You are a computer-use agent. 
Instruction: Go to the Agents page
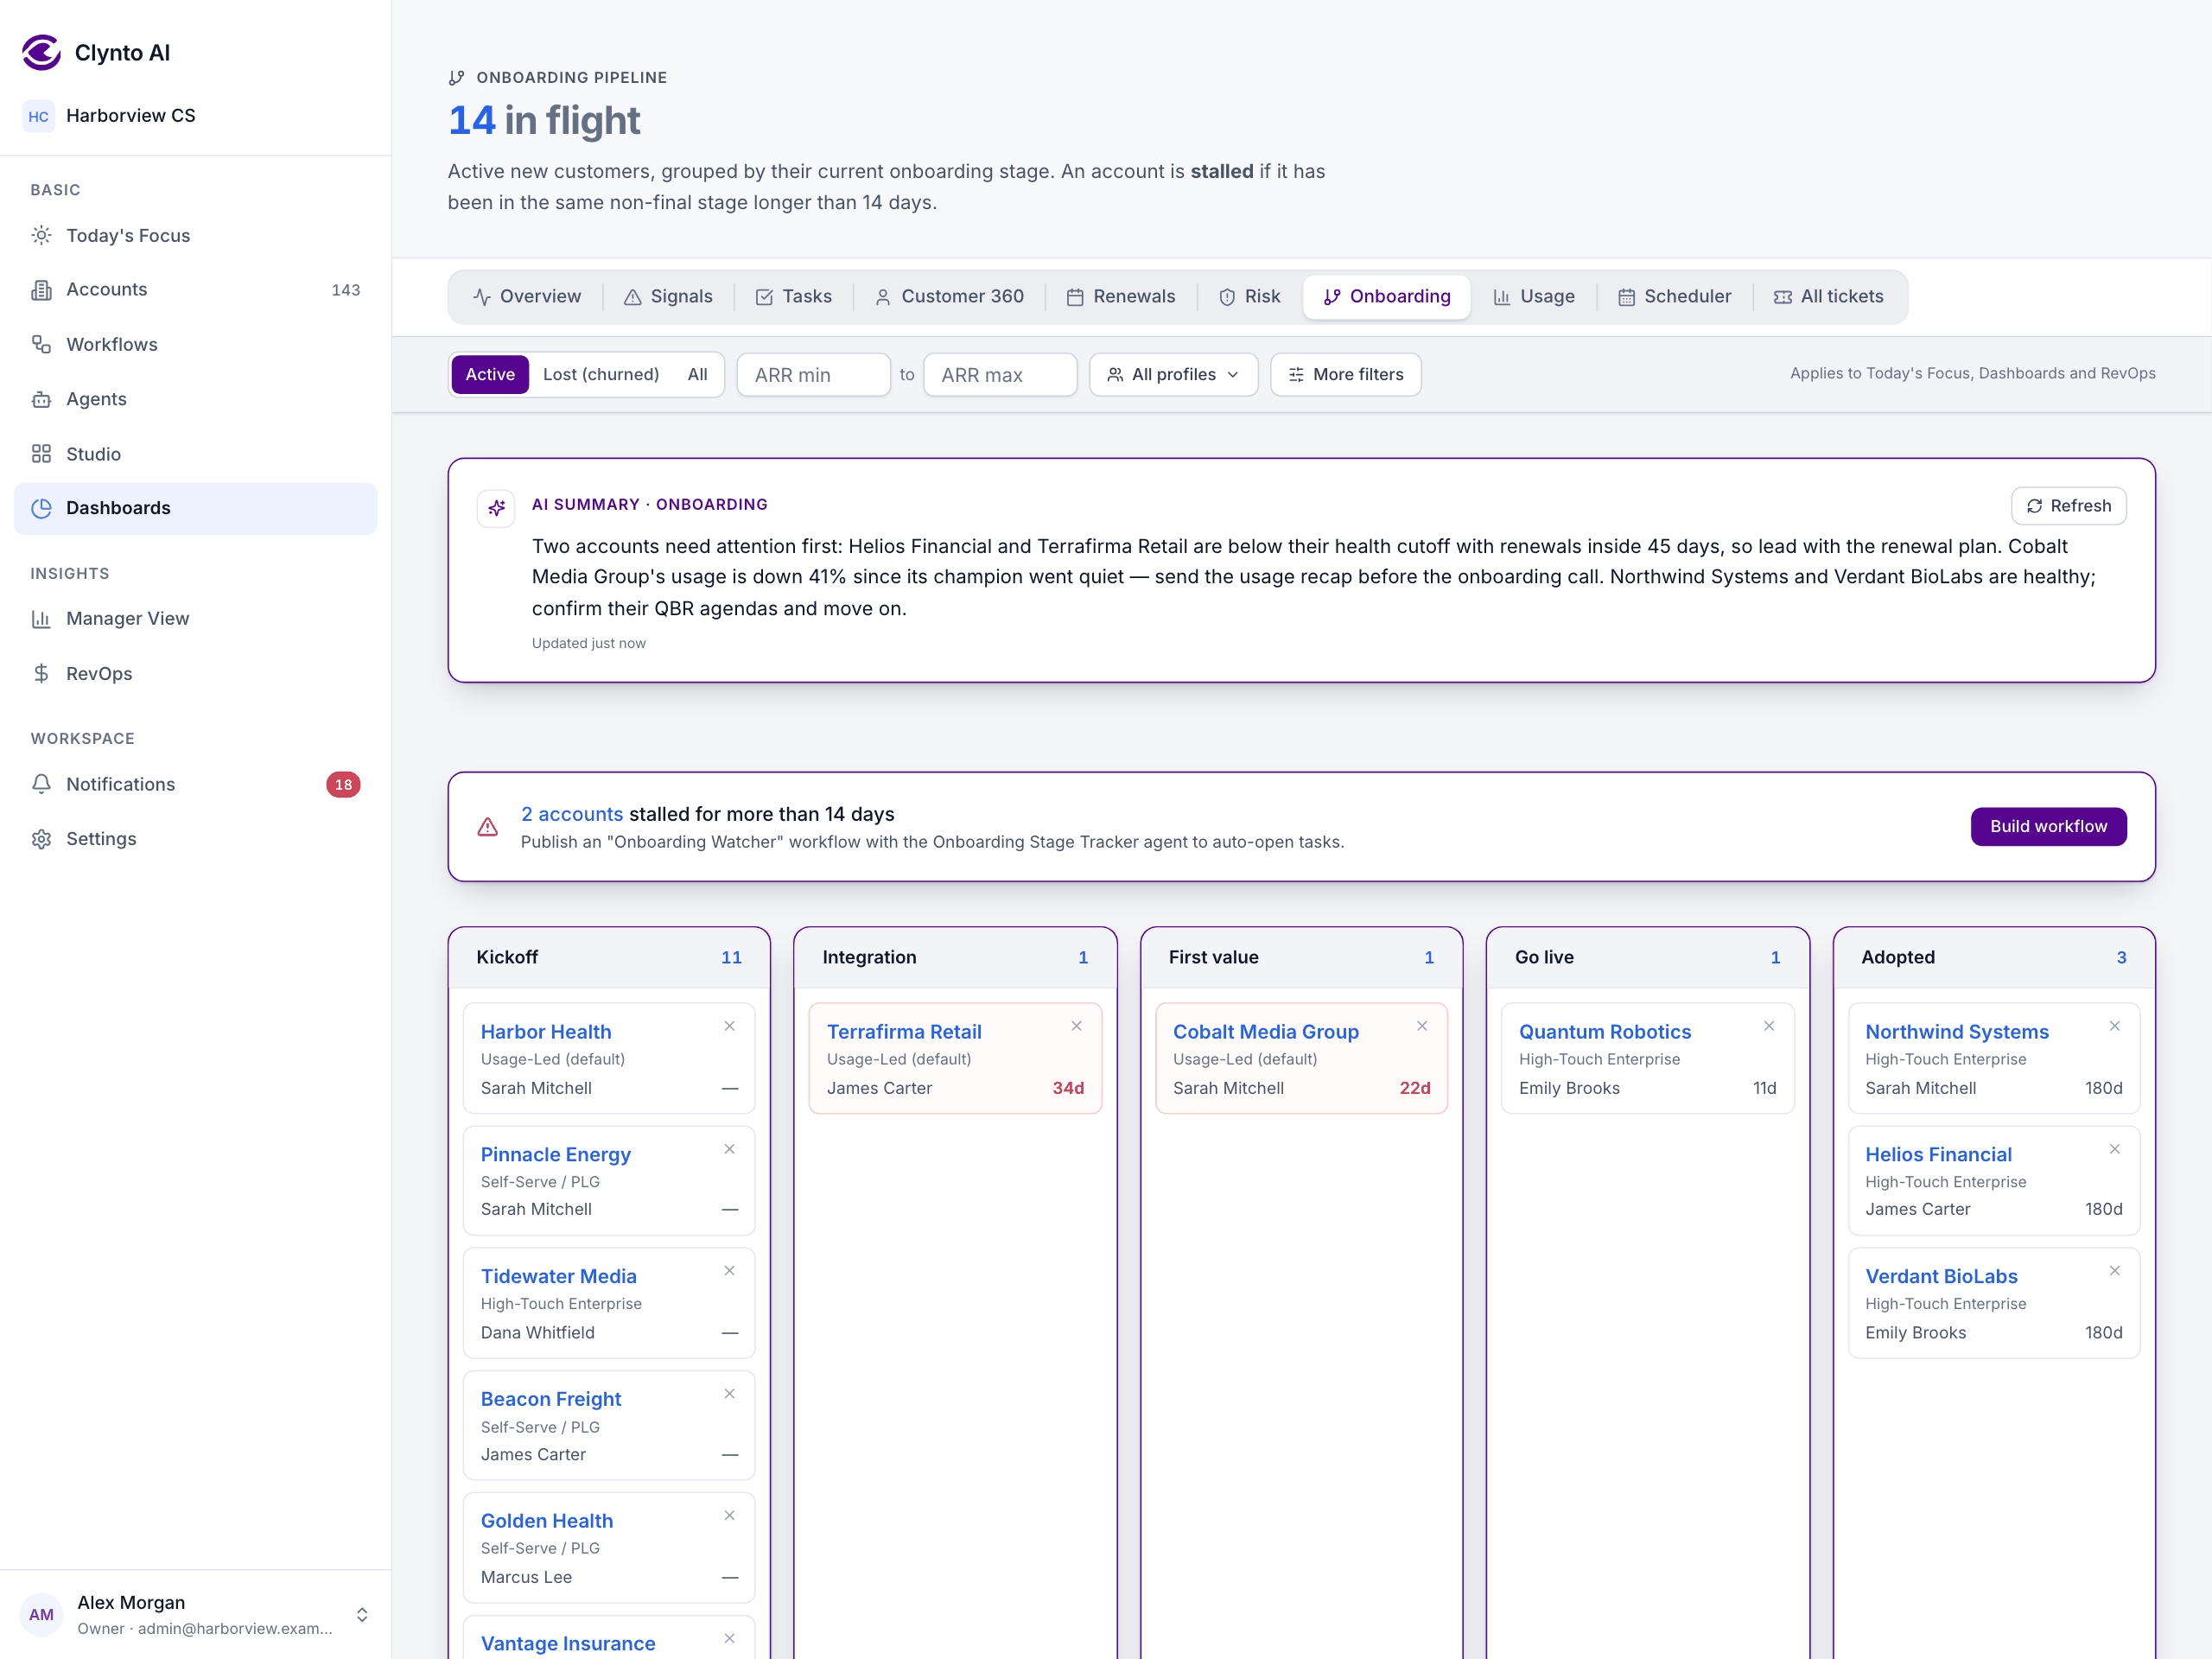click(195, 399)
